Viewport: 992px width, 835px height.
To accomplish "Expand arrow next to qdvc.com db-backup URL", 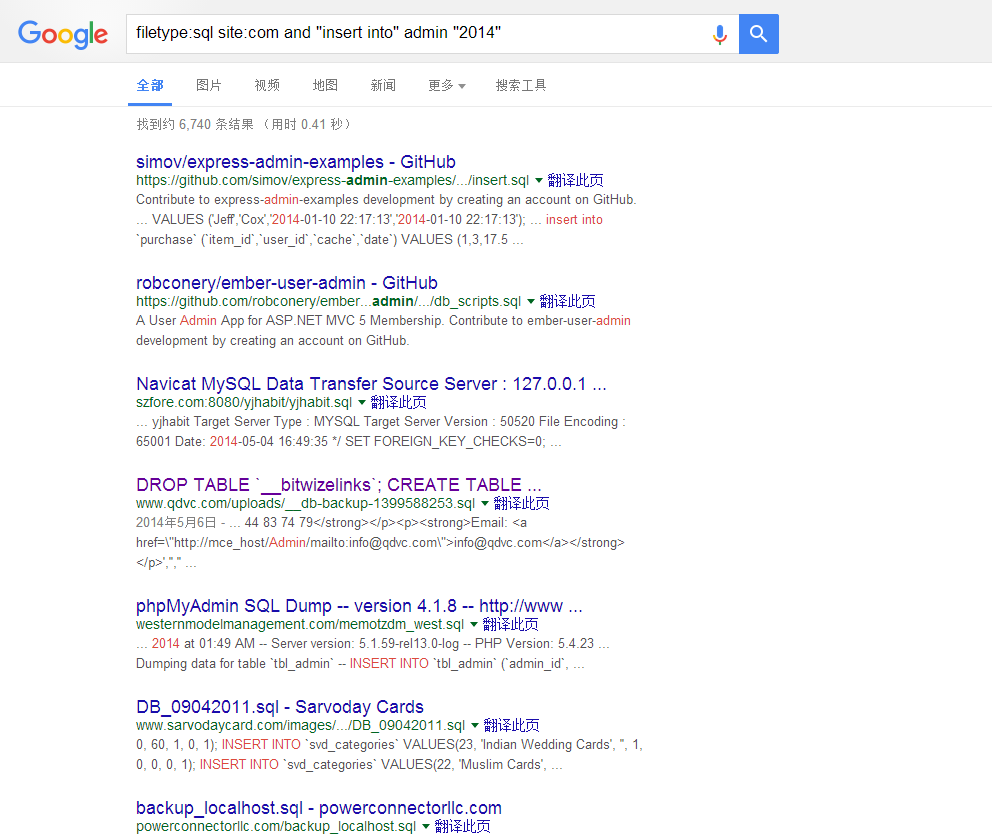I will coord(485,504).
